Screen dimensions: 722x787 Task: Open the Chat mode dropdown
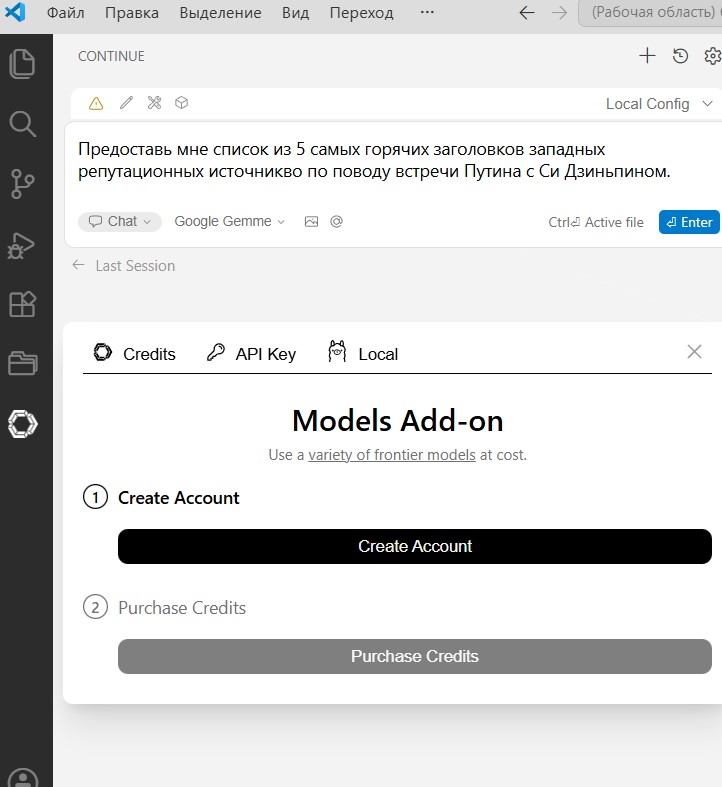coord(119,221)
